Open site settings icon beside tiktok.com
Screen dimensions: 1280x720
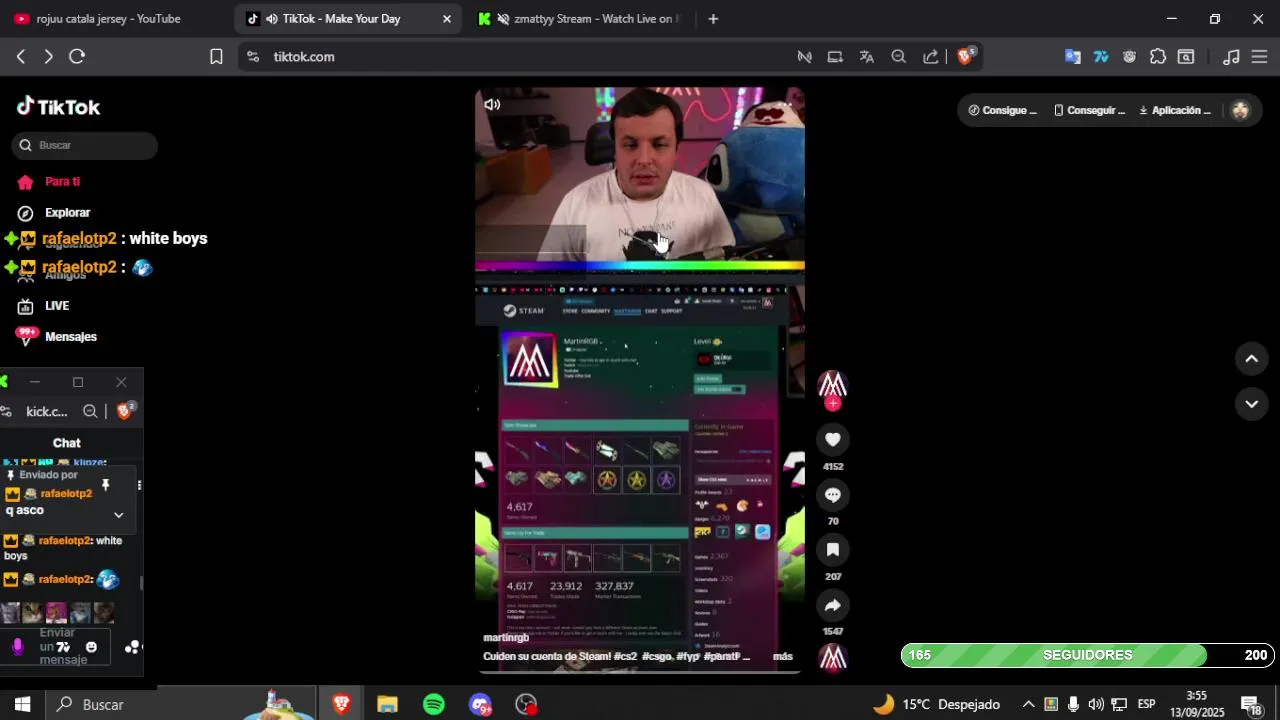252,57
